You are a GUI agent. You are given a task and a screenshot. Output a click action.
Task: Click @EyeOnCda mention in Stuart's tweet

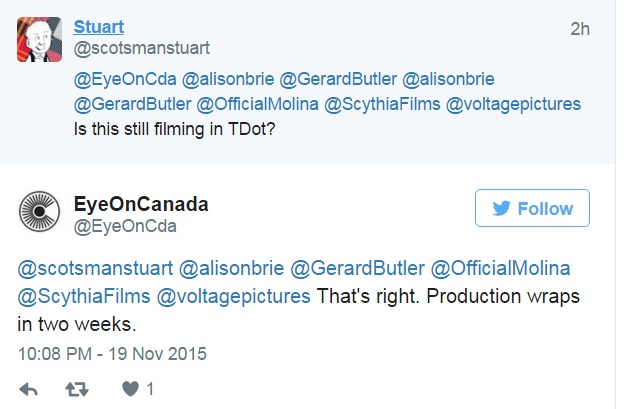tap(122, 78)
